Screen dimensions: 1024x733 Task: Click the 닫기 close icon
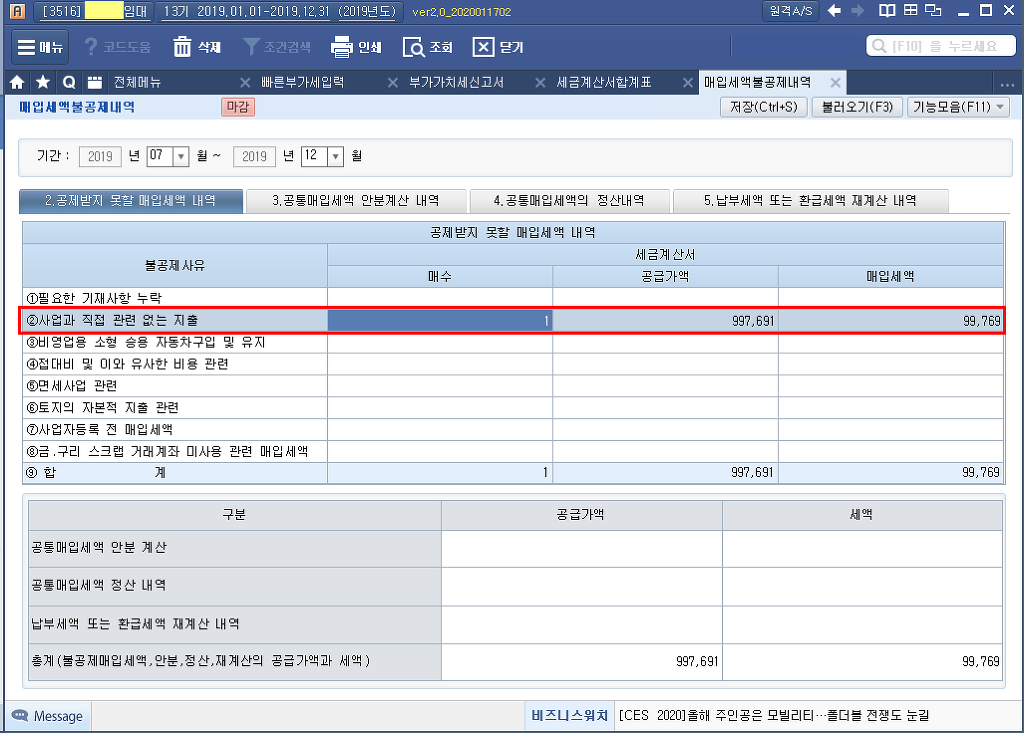pos(483,47)
